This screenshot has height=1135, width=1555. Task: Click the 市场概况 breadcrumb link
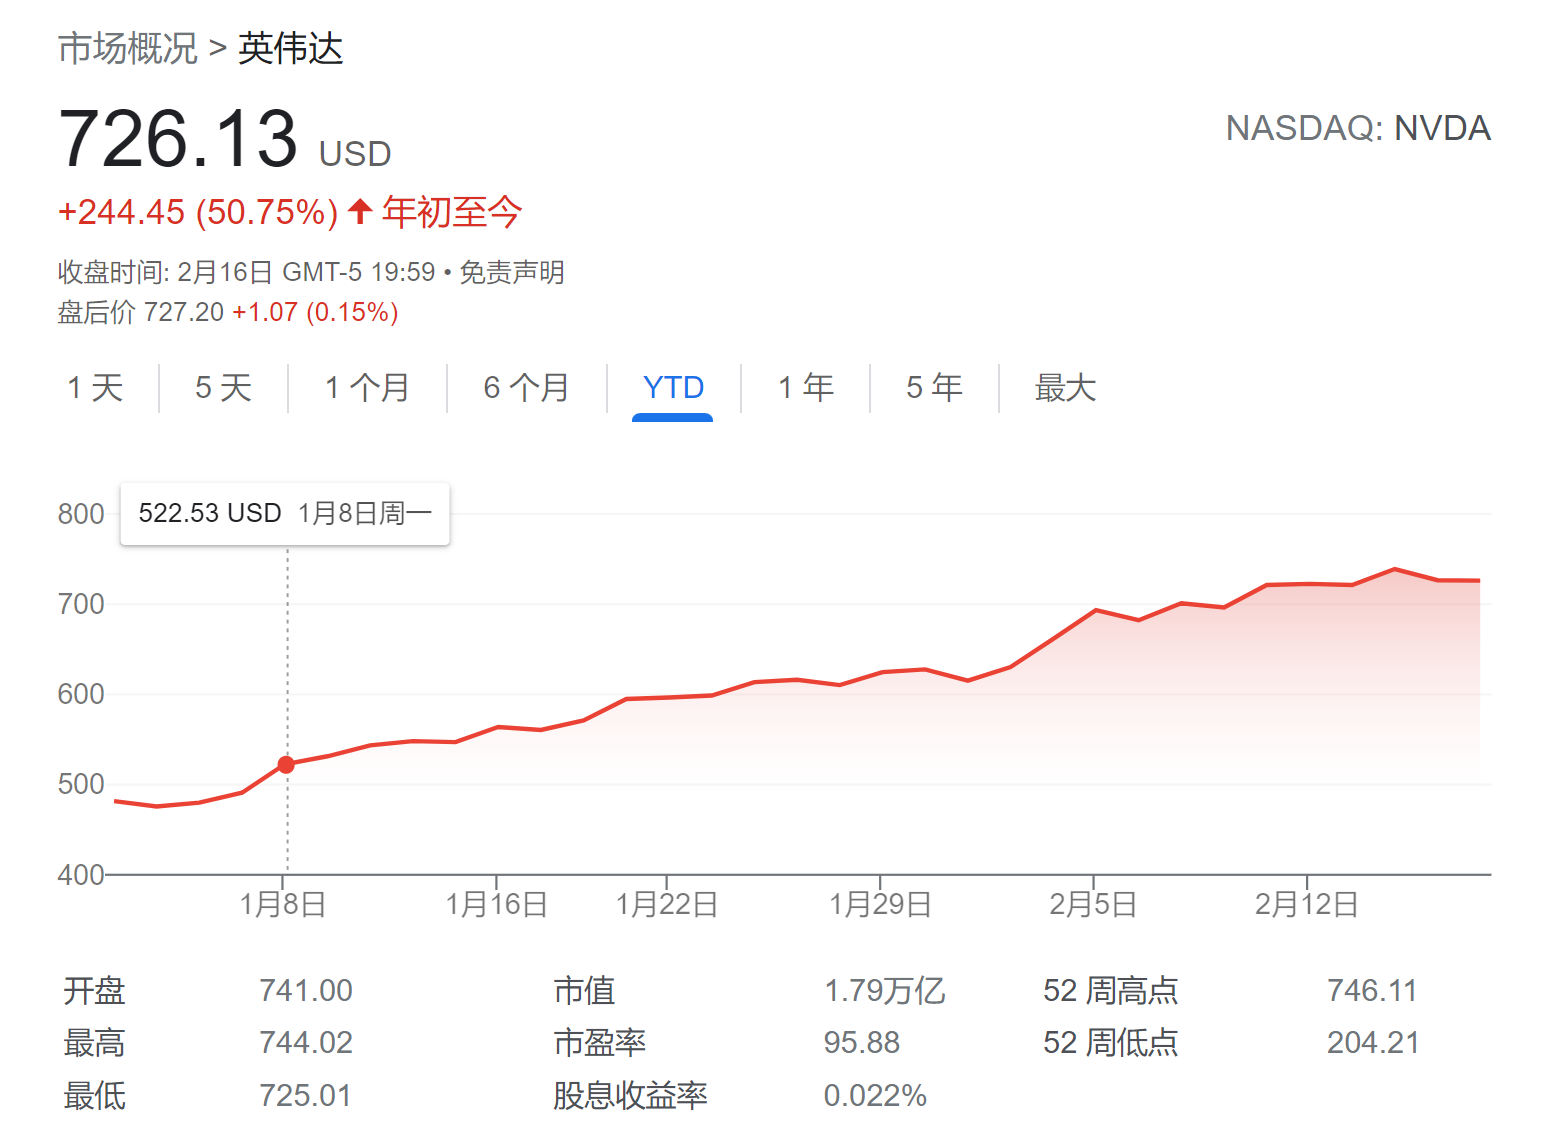(128, 48)
